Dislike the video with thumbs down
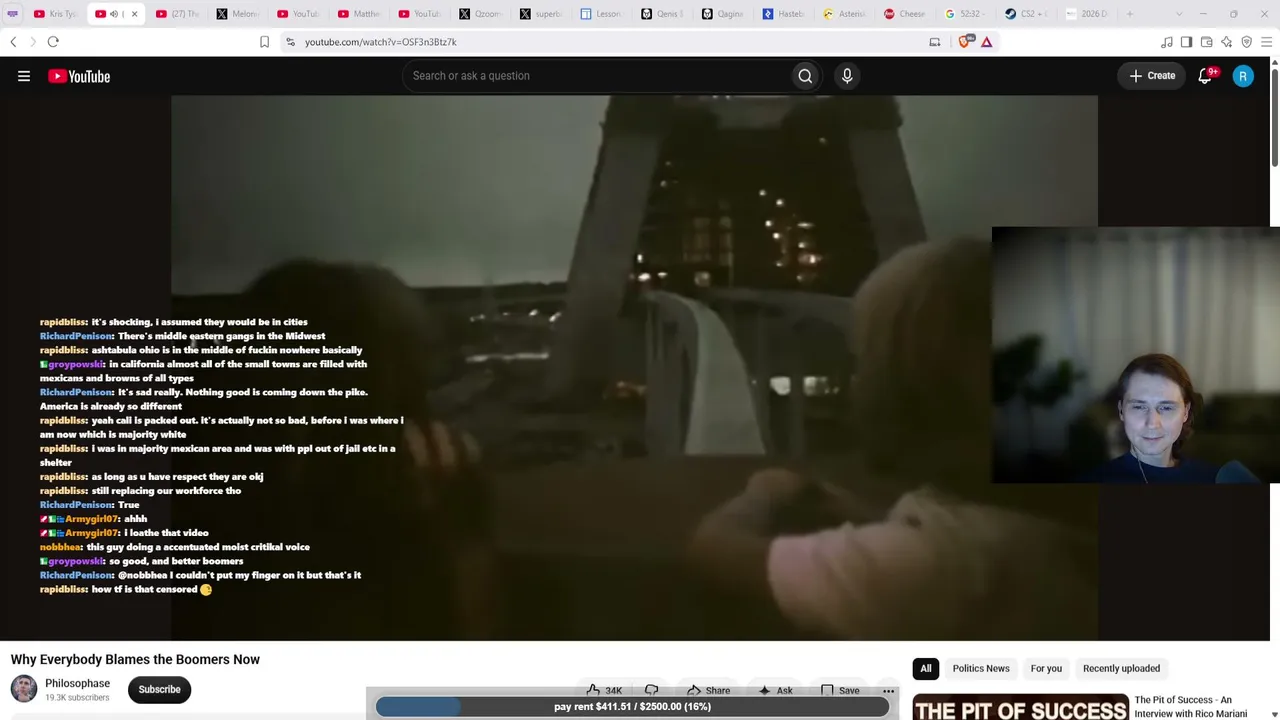The image size is (1280, 720). tap(652, 690)
